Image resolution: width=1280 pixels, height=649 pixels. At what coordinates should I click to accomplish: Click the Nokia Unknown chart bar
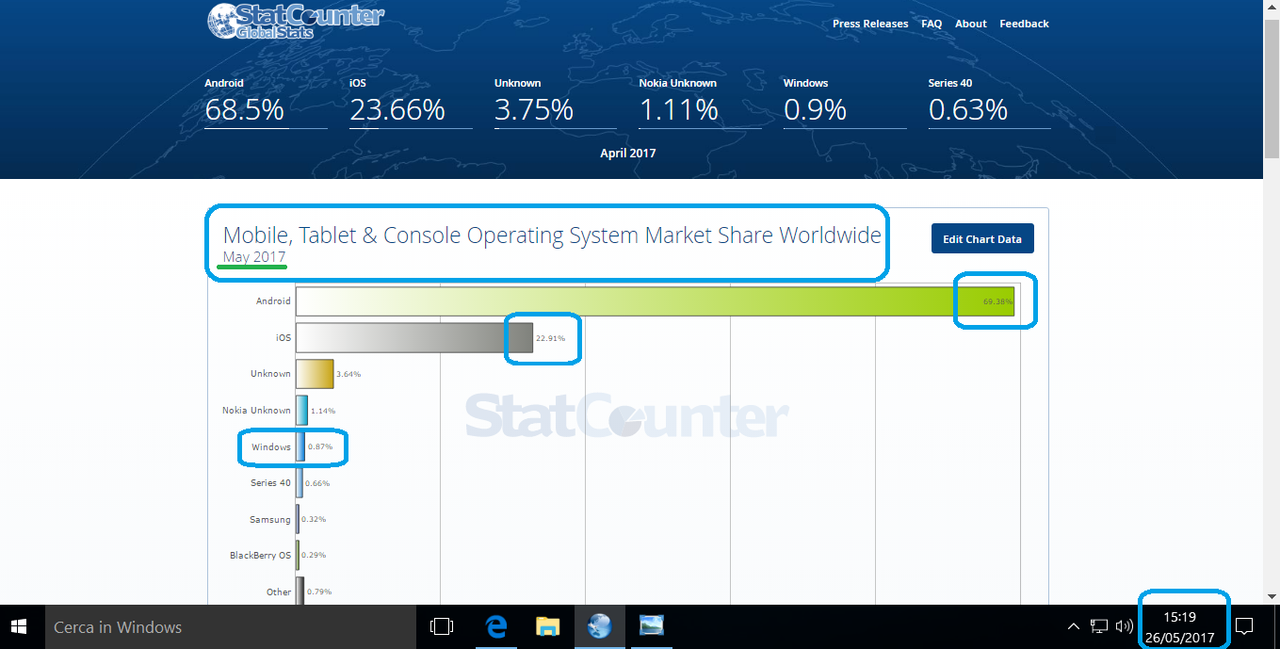tap(301, 410)
